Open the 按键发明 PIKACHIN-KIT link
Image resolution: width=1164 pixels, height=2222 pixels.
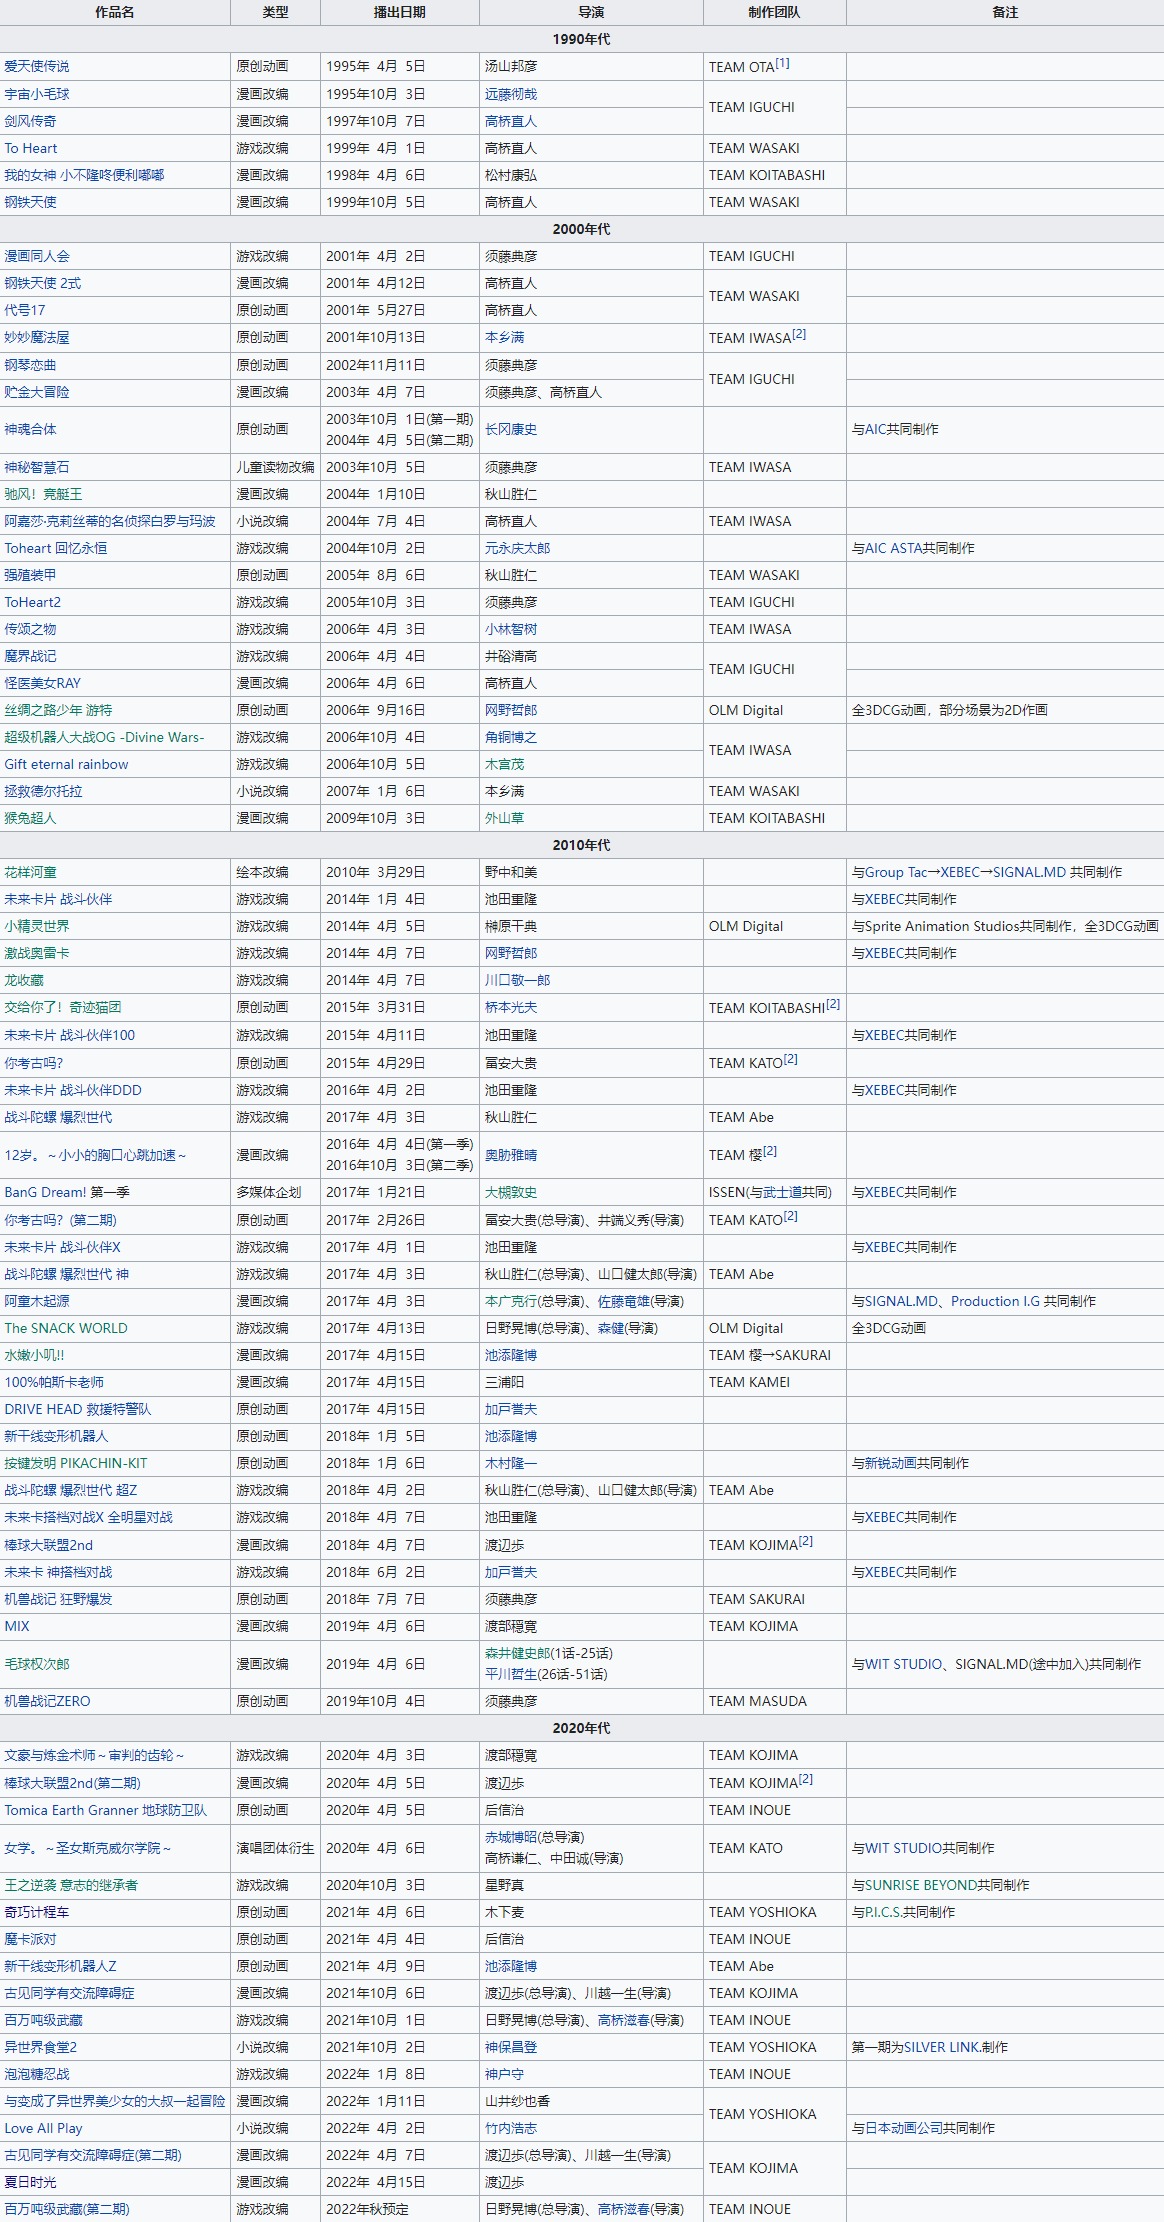click(x=76, y=1463)
